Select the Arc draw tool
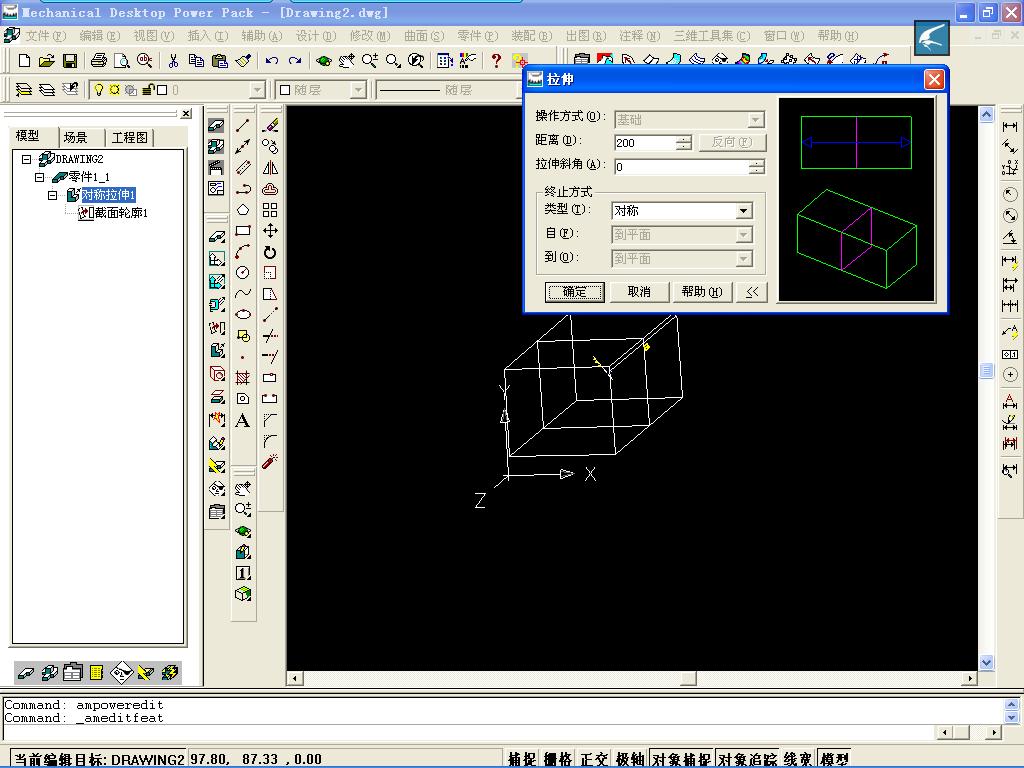The height and width of the screenshot is (768, 1024). pos(243,252)
